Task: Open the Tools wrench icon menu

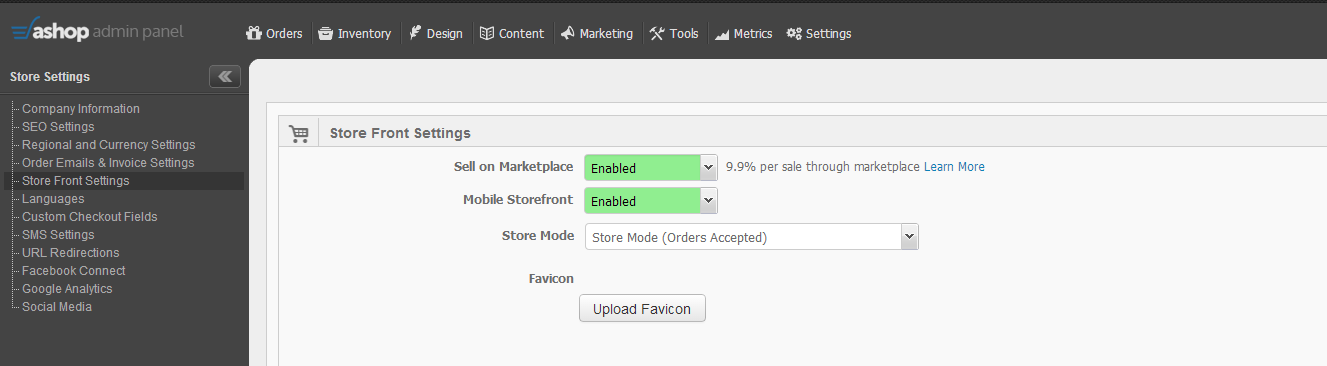Action: click(673, 33)
